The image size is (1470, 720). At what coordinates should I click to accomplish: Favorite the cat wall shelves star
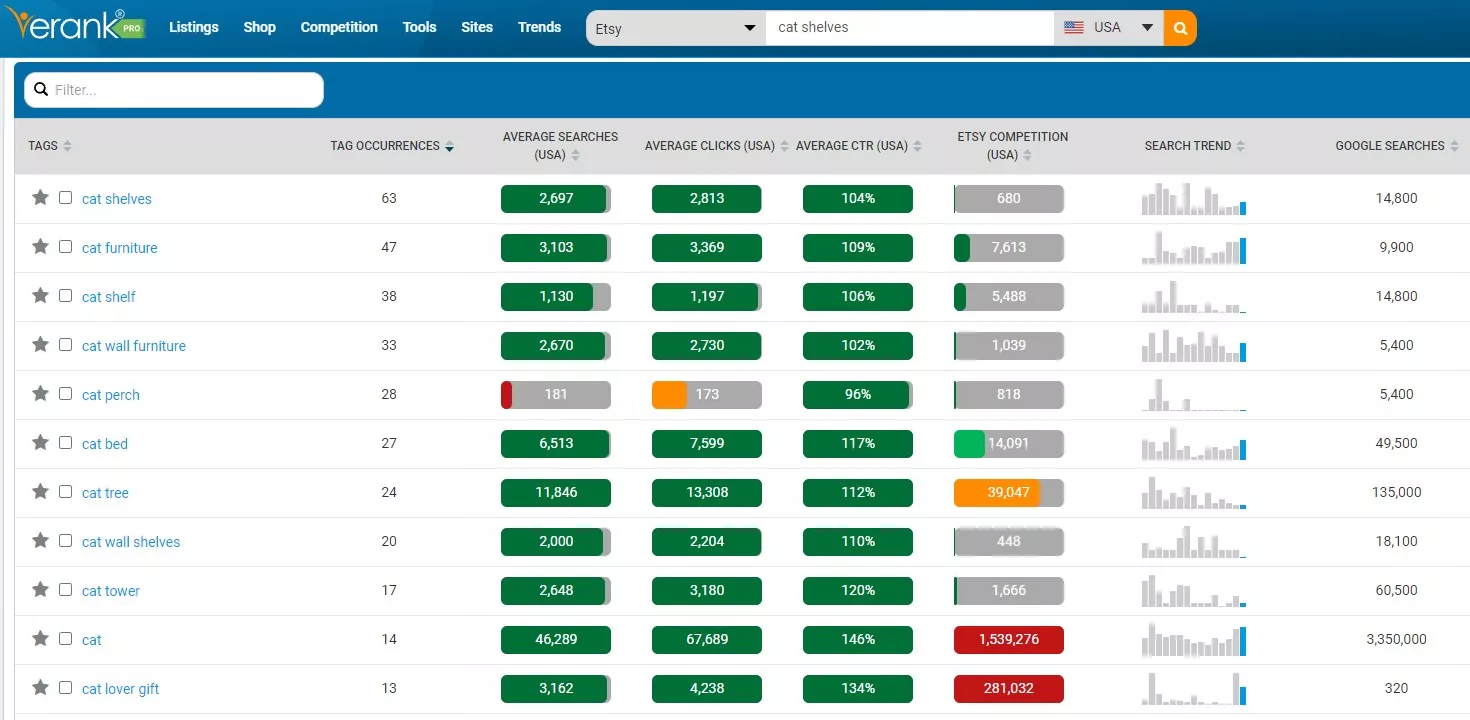tap(40, 541)
